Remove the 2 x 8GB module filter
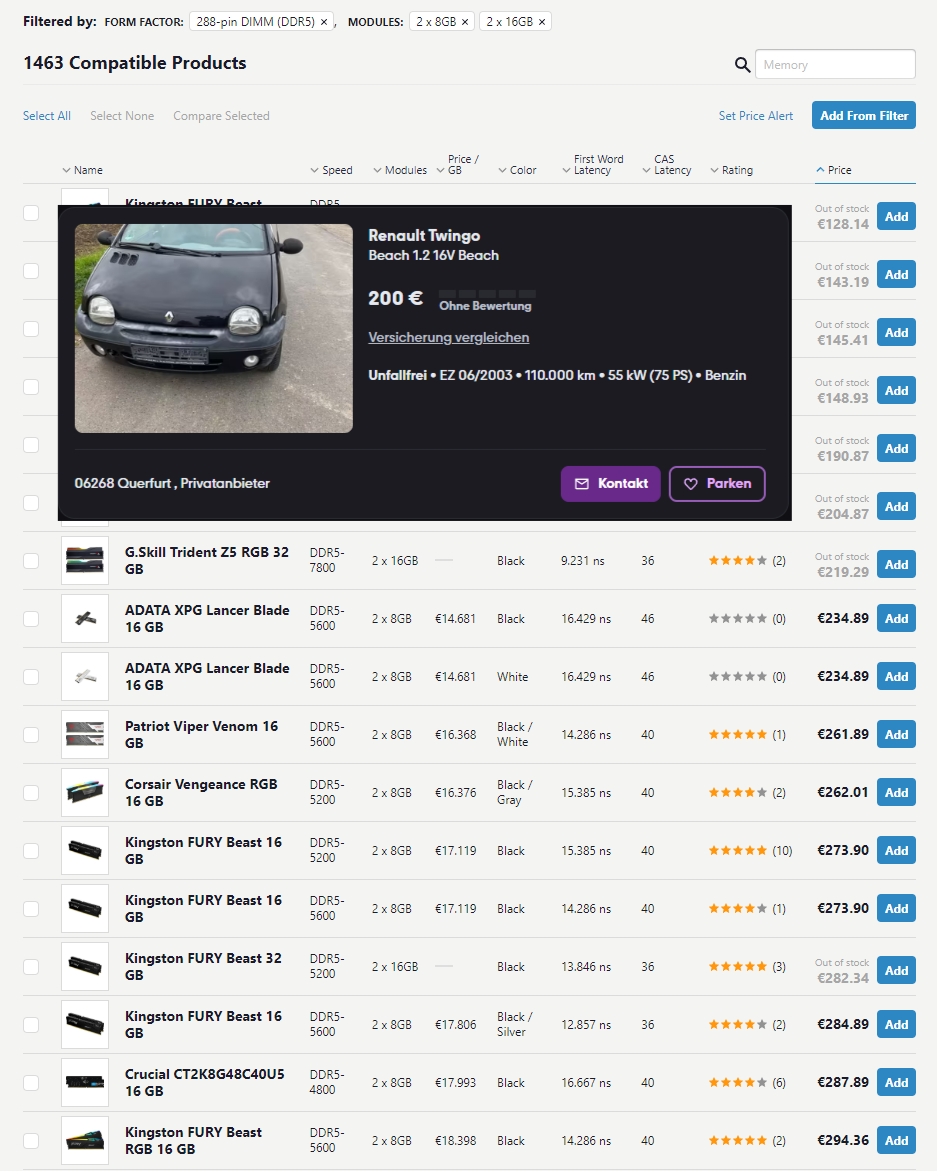Image resolution: width=937 pixels, height=1171 pixels. tap(464, 22)
